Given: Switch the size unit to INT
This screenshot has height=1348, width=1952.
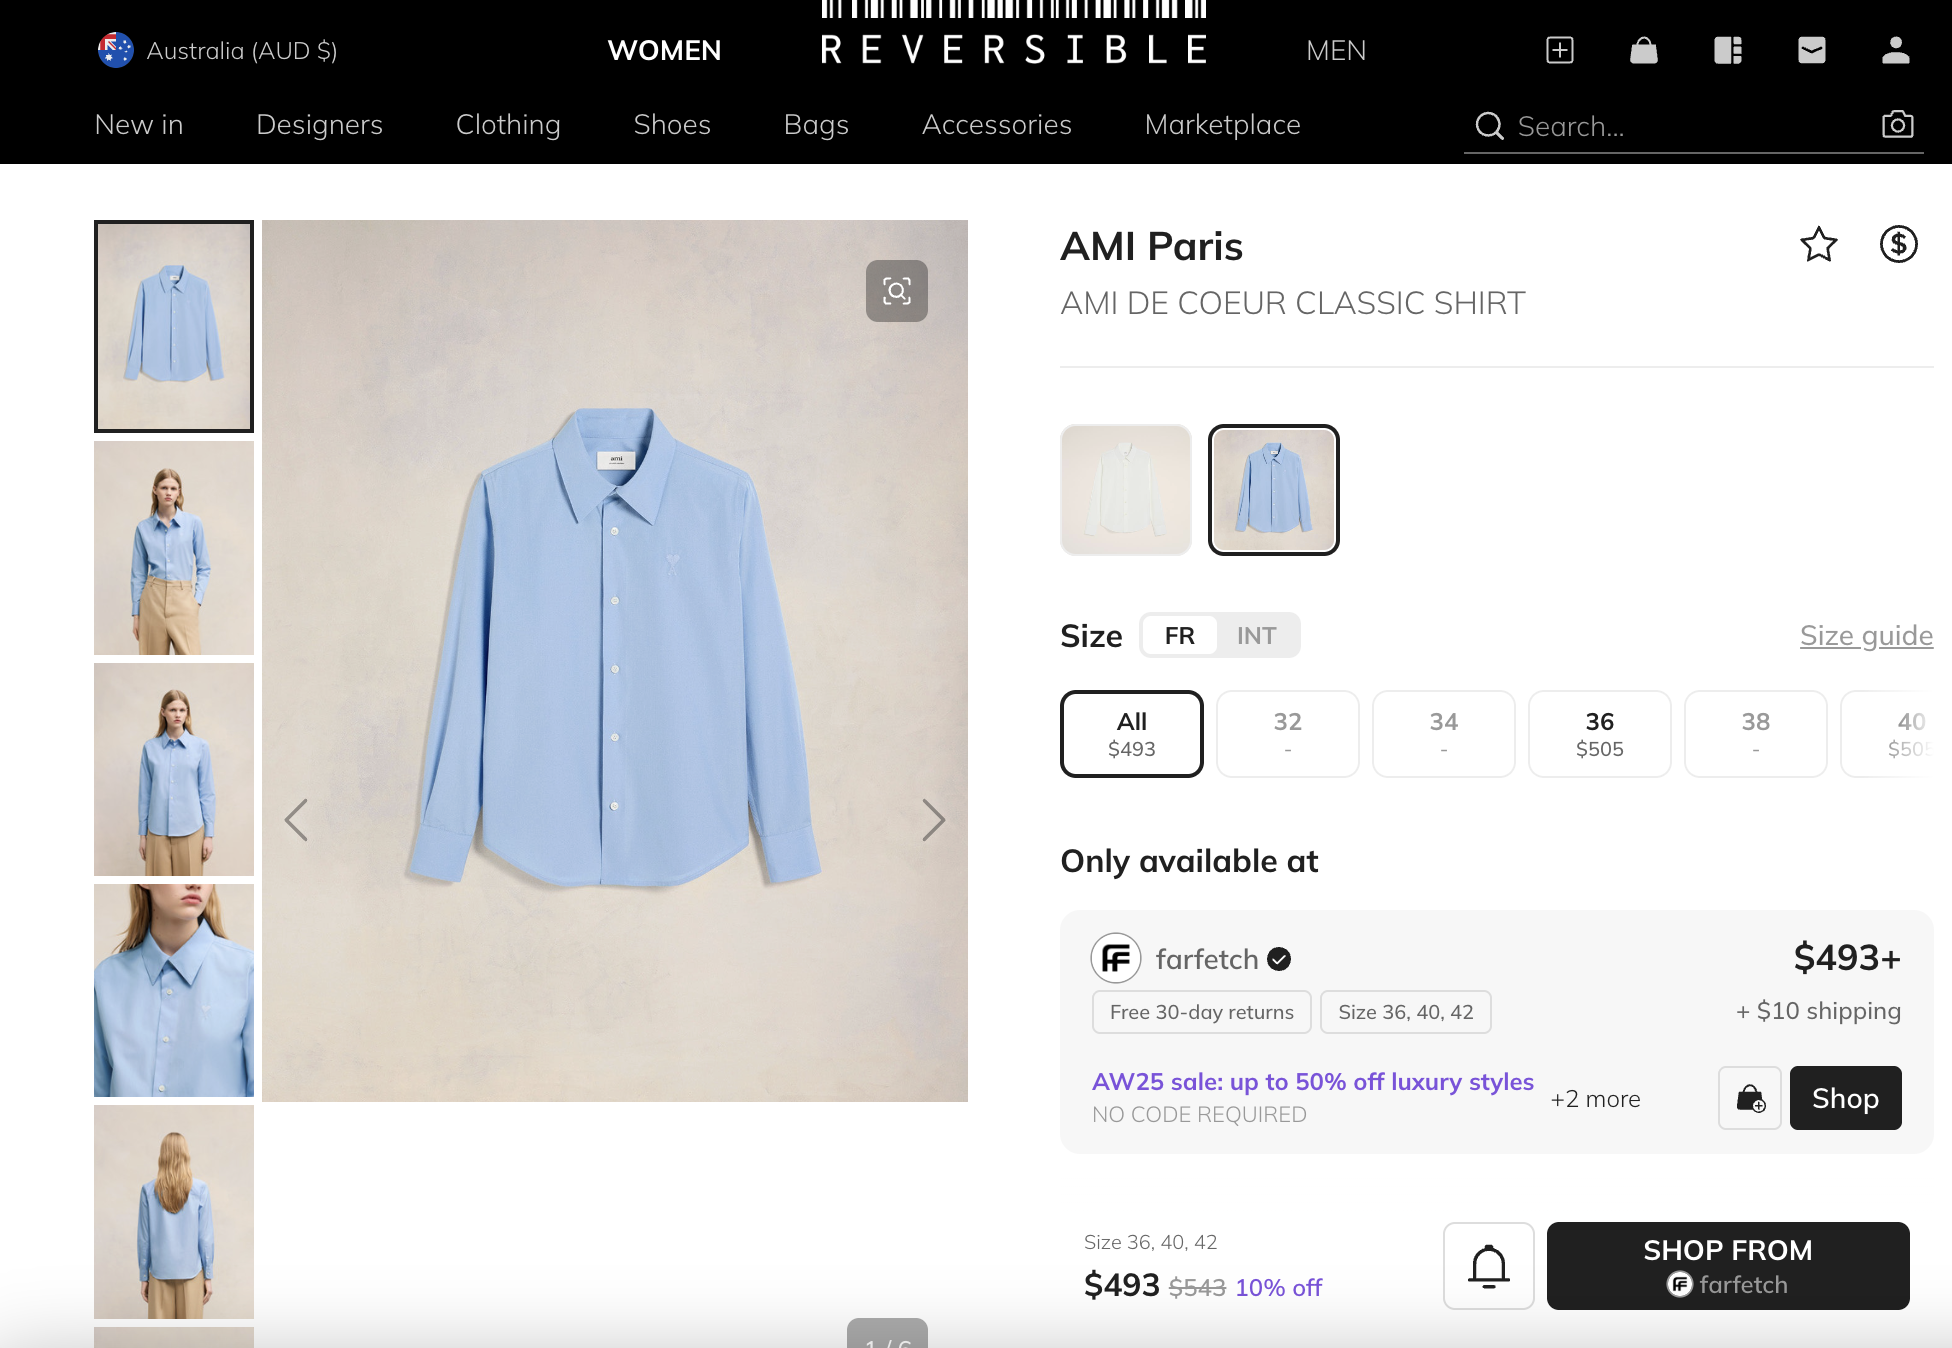Looking at the screenshot, I should 1257,635.
